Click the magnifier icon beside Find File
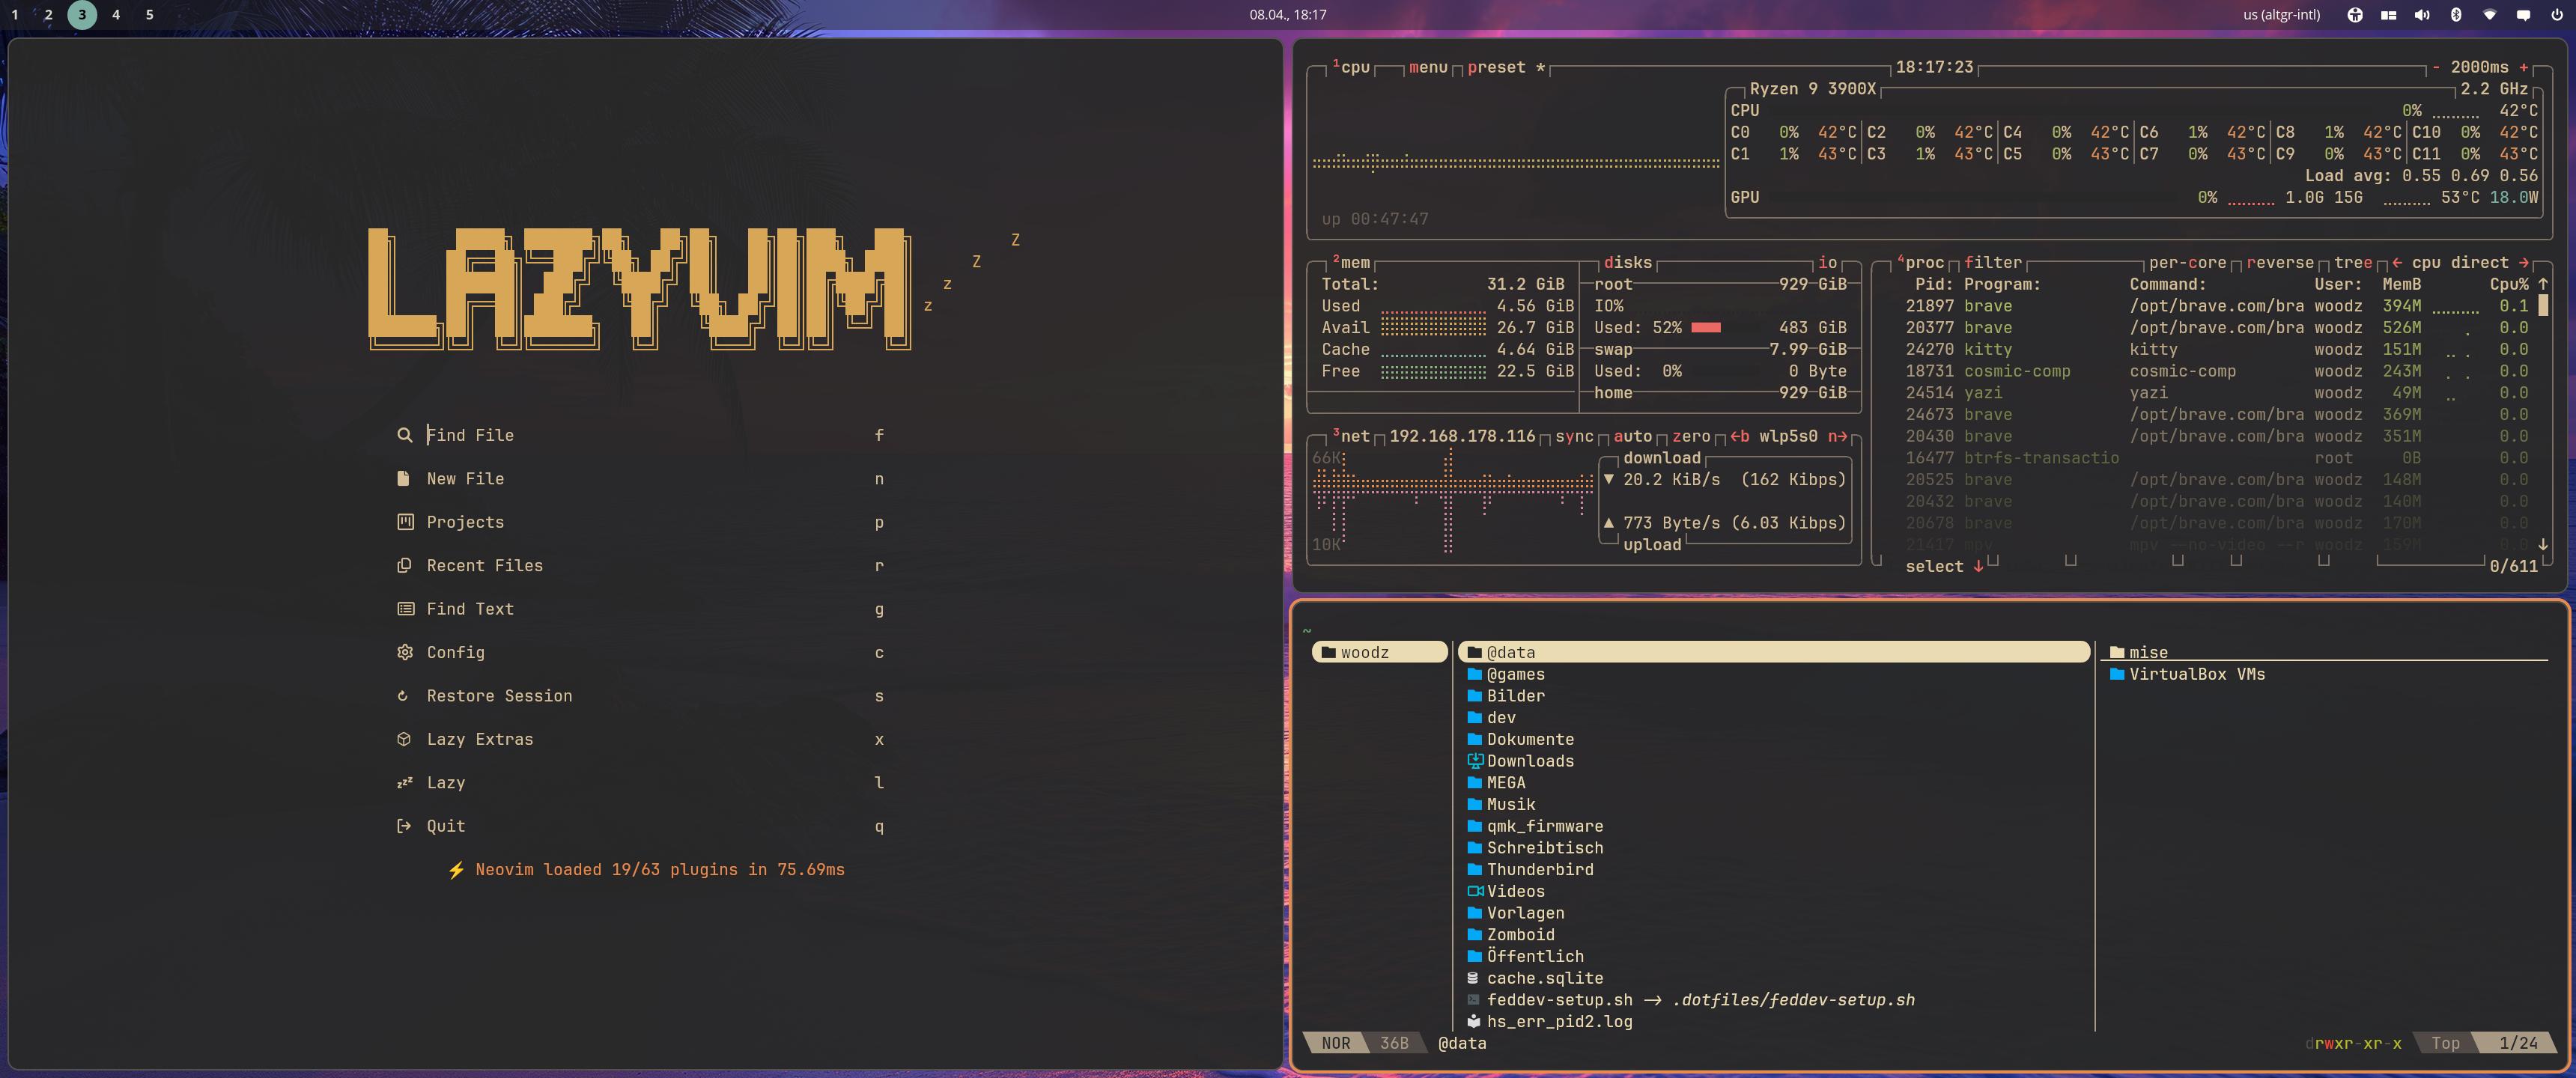The height and width of the screenshot is (1078, 2576). (x=404, y=435)
